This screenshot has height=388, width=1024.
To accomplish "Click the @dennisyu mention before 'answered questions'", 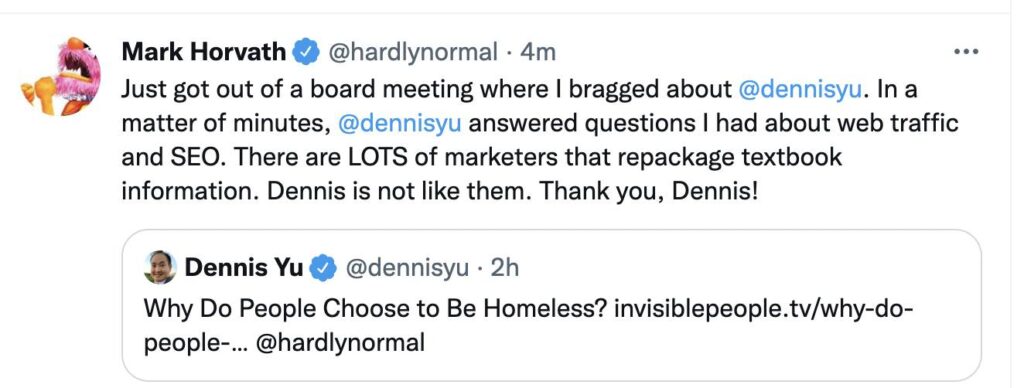I will coord(400,123).
